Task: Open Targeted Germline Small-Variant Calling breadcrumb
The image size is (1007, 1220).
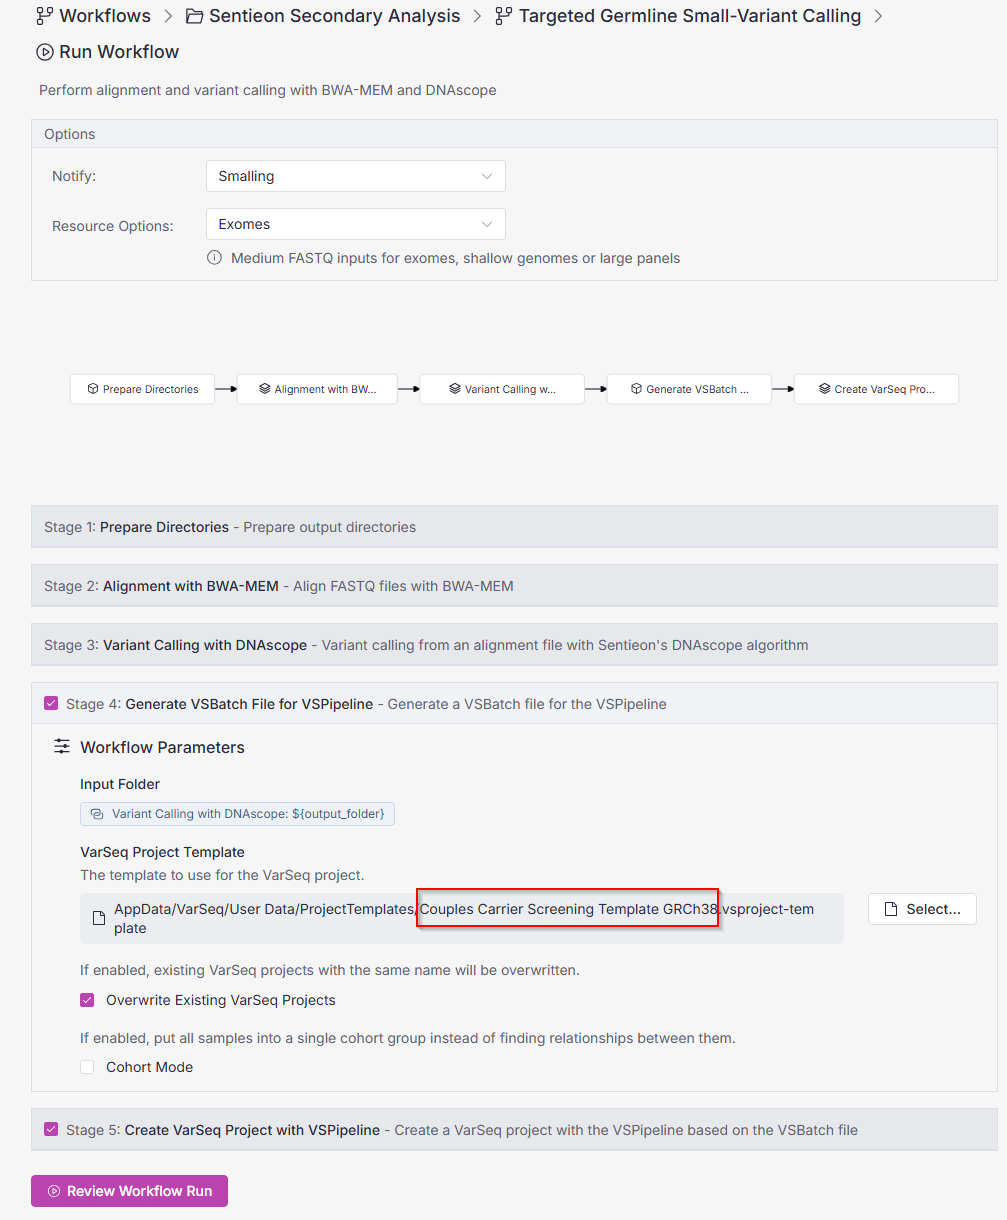Action: (689, 16)
